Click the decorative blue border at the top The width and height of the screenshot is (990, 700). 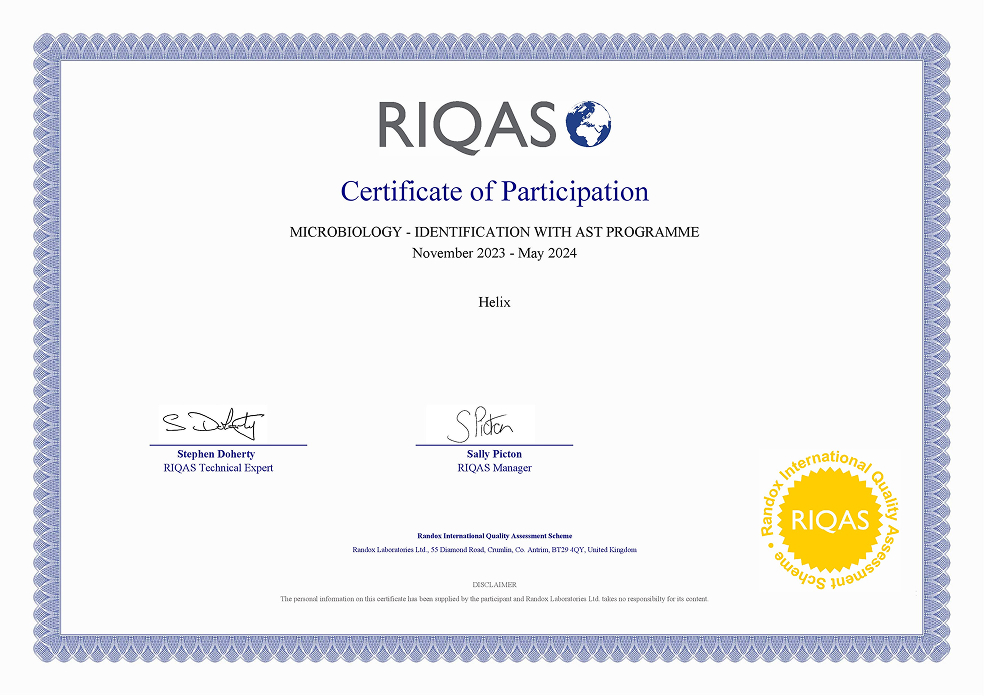coord(494,46)
